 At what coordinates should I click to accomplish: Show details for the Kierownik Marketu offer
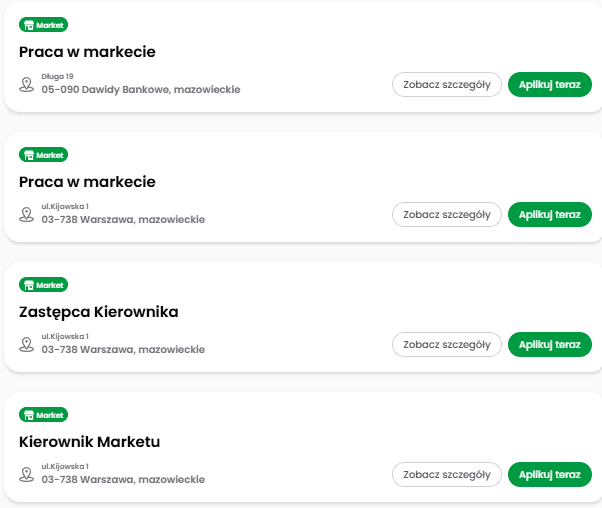coord(446,475)
